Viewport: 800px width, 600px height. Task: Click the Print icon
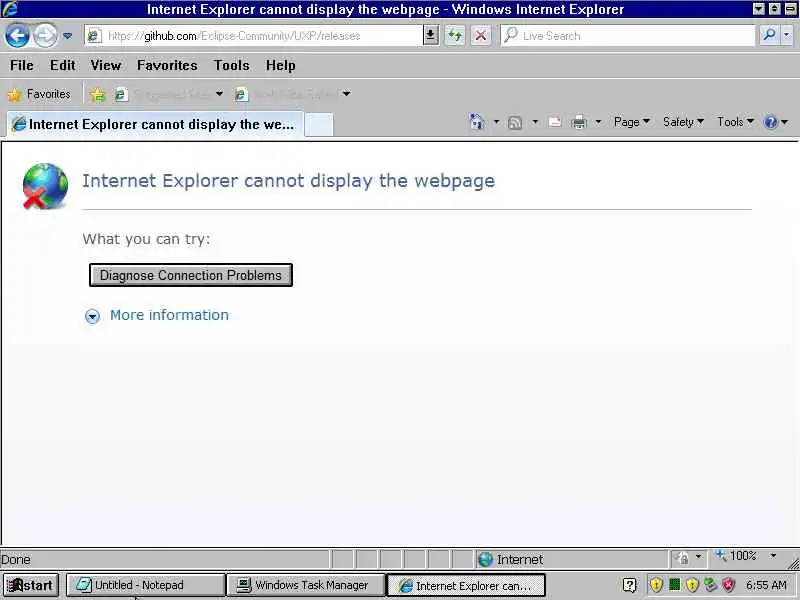tap(579, 122)
